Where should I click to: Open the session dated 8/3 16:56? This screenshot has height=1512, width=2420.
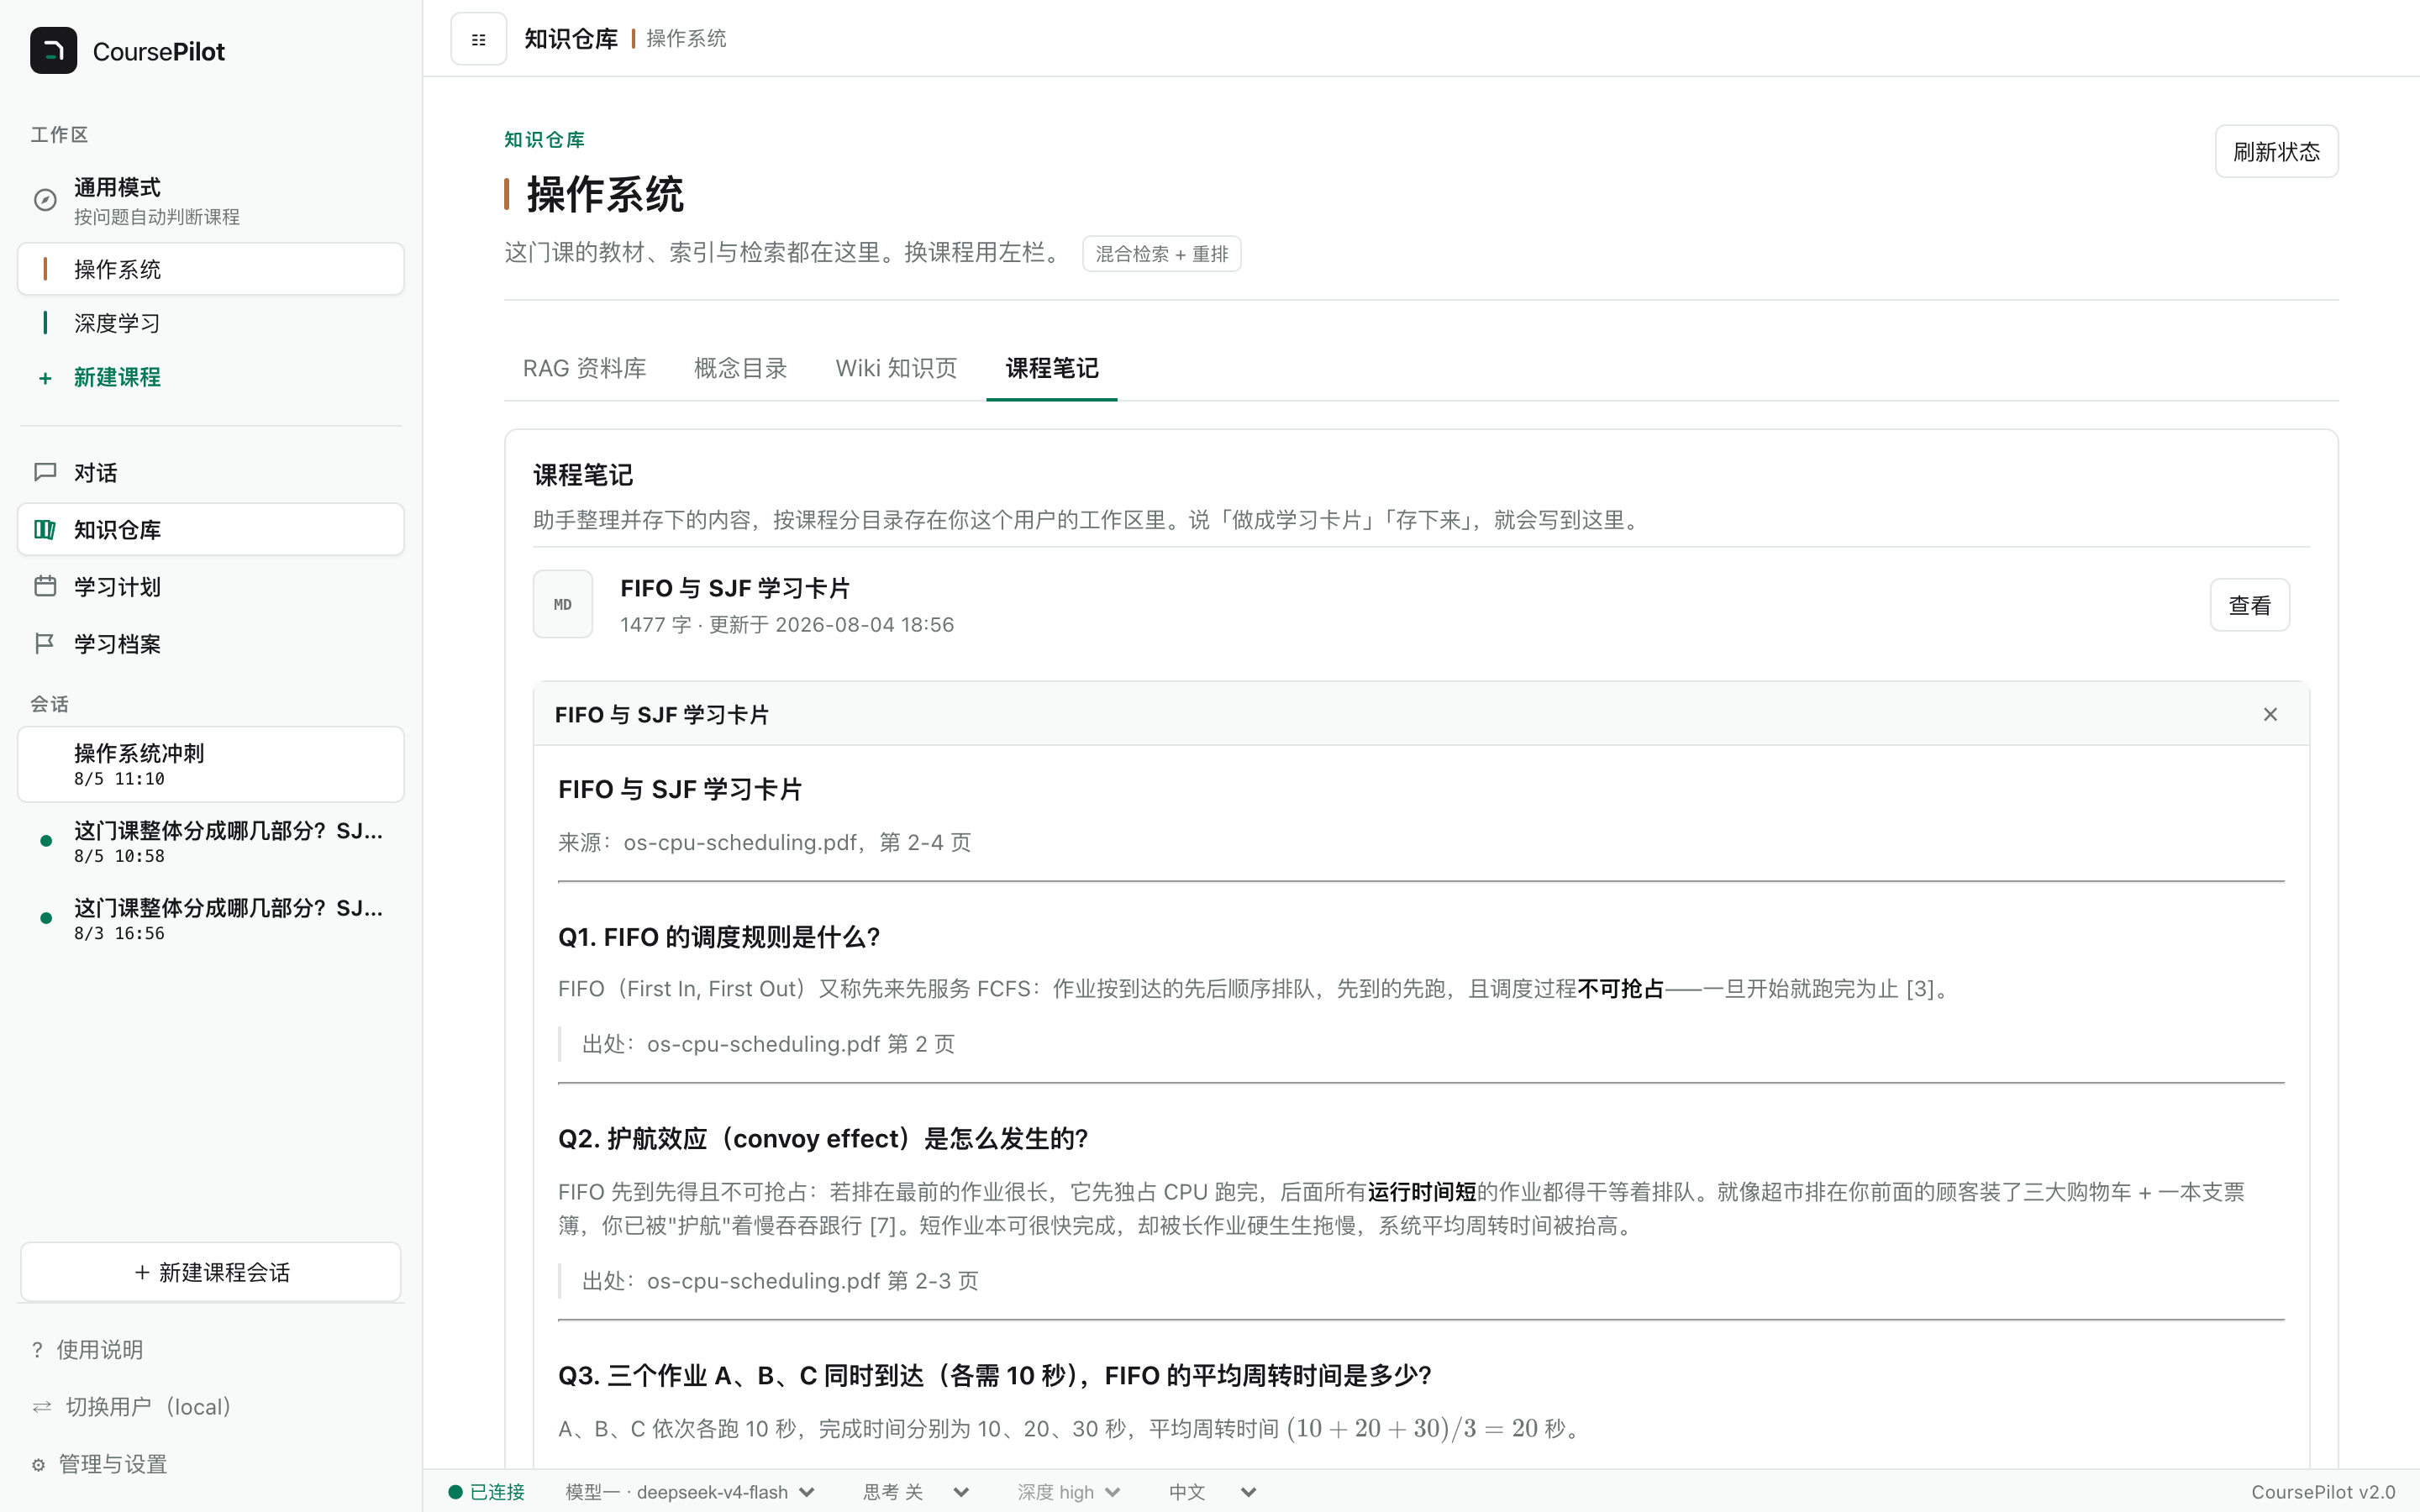[211, 918]
